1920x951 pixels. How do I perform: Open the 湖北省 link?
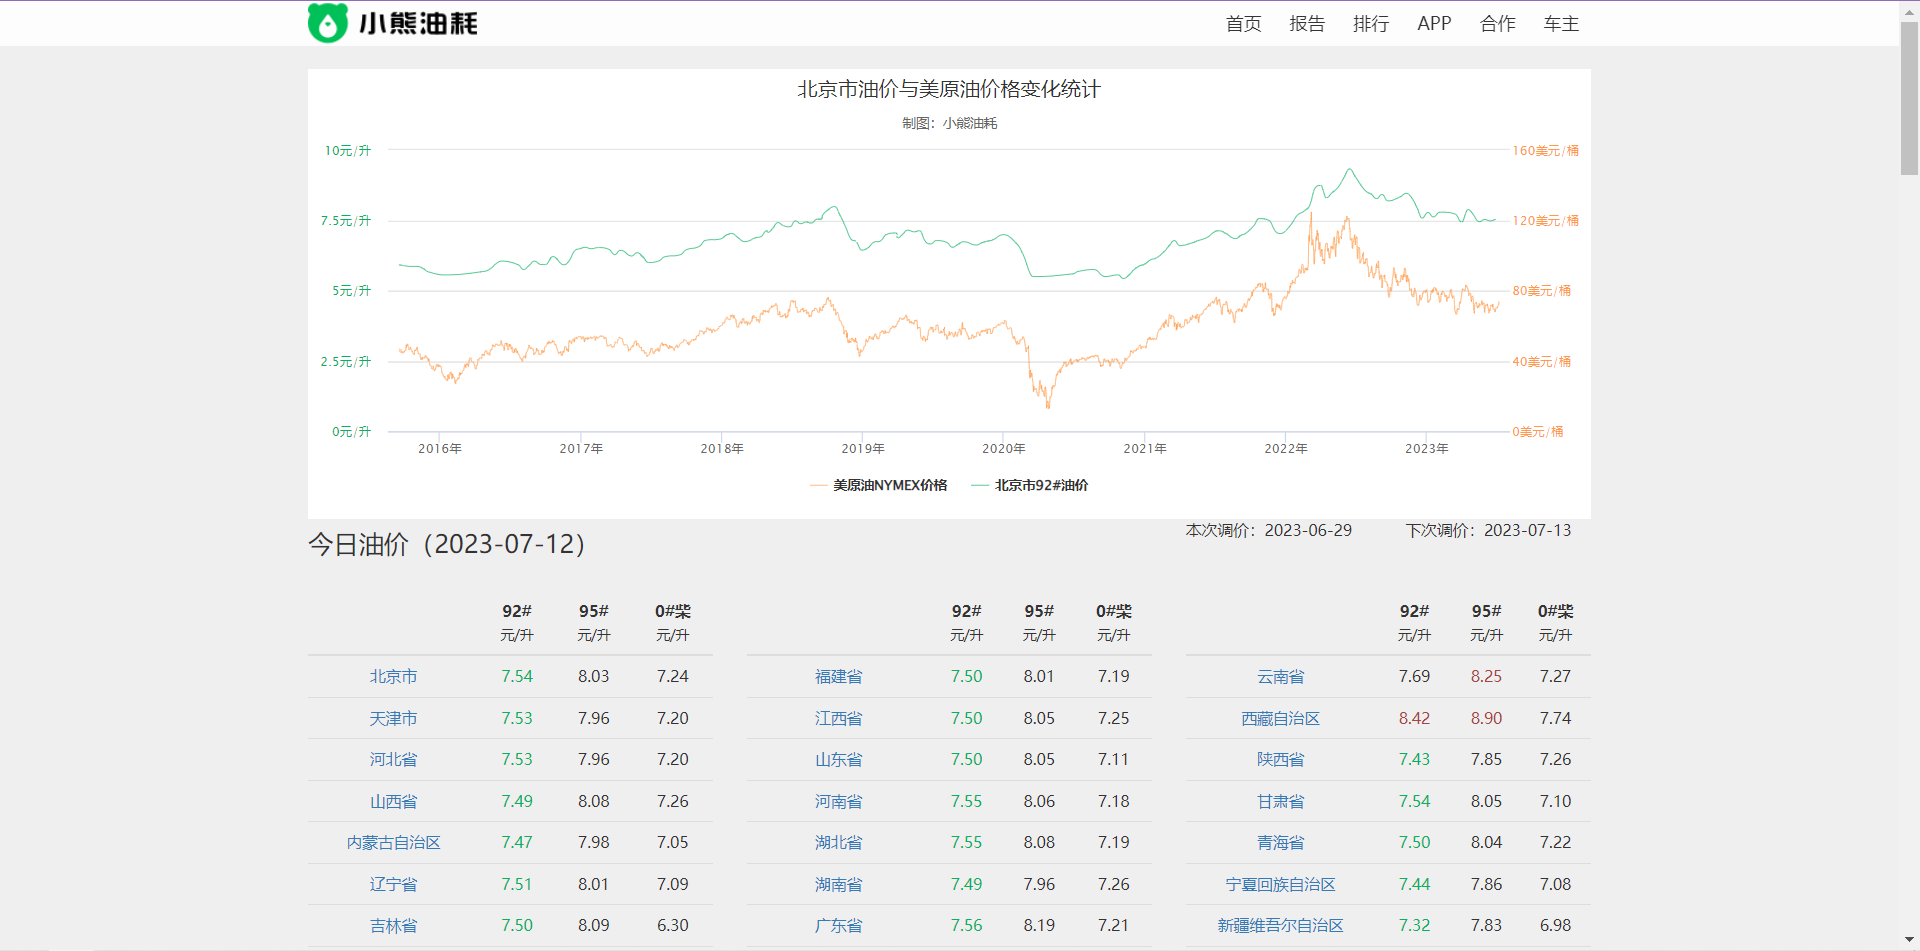pos(838,842)
